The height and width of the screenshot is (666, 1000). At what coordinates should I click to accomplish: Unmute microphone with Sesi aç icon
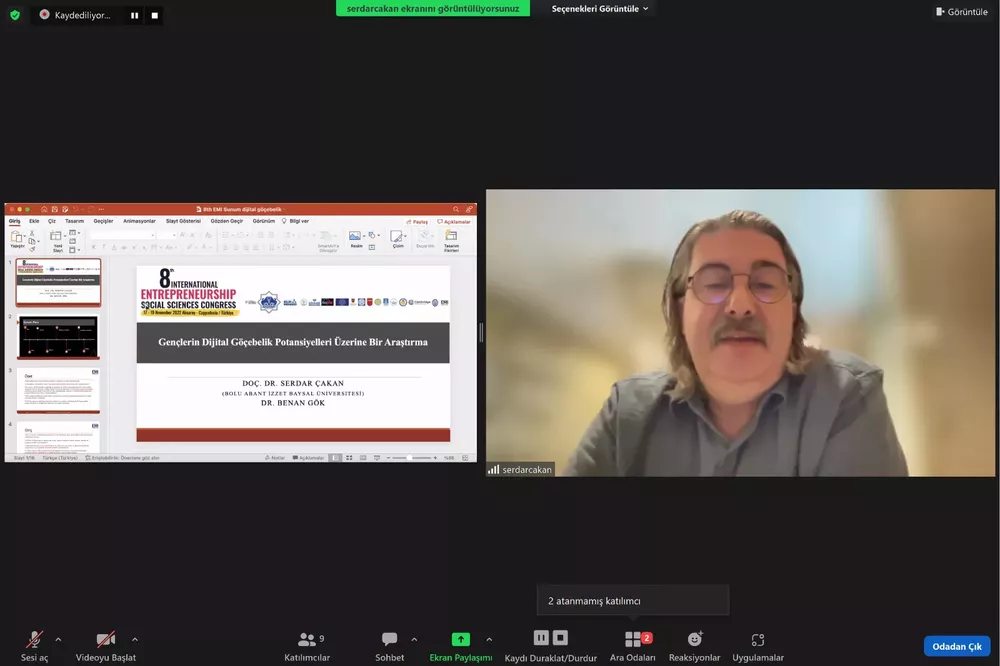(35, 639)
